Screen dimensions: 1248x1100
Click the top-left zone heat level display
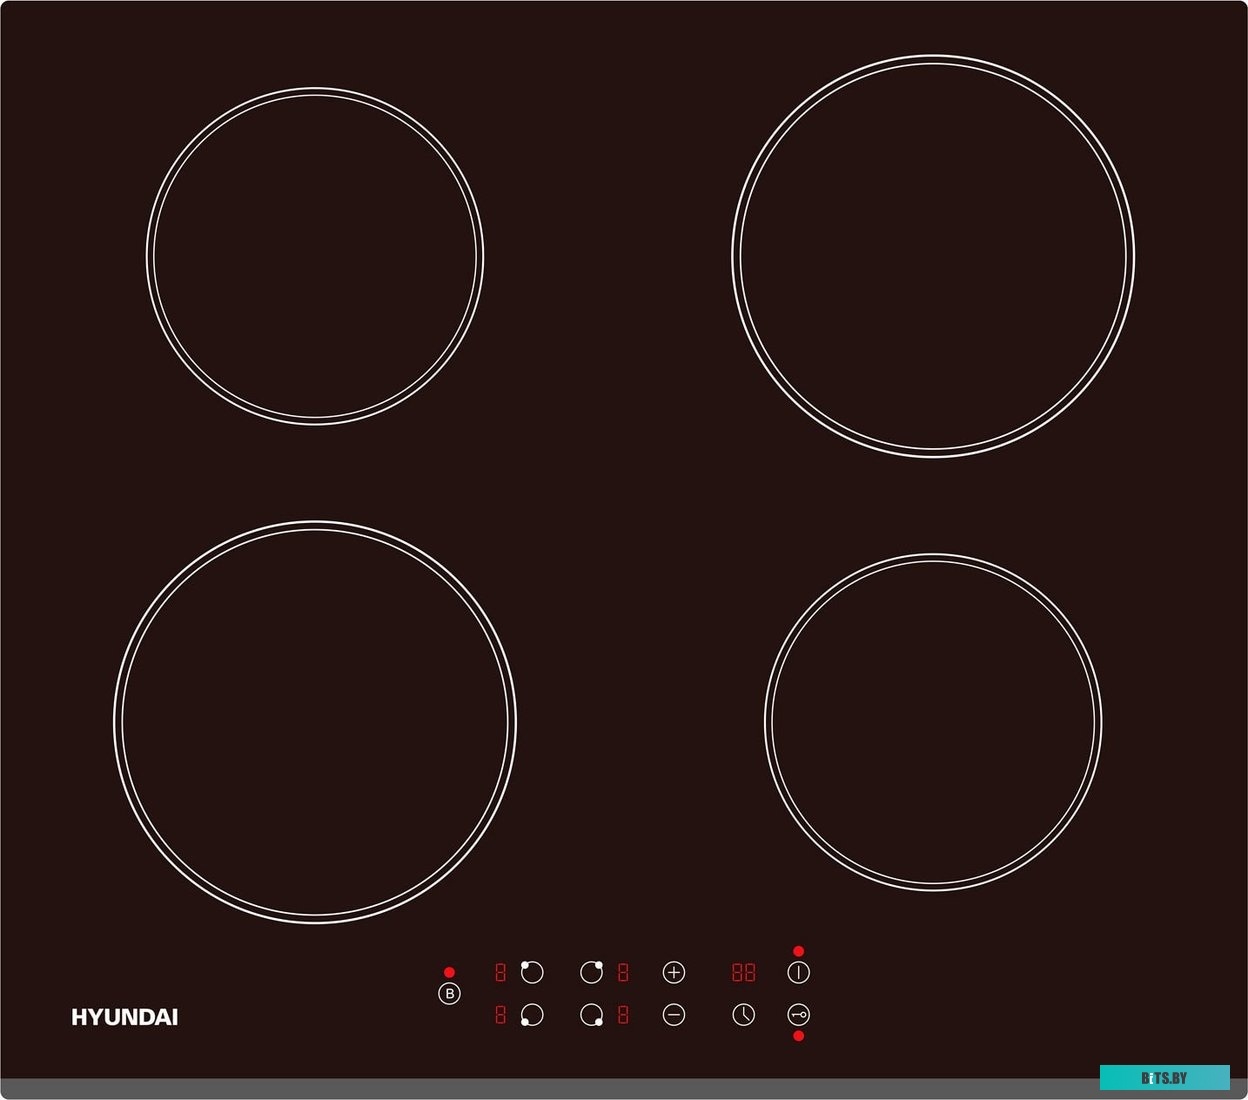500,972
